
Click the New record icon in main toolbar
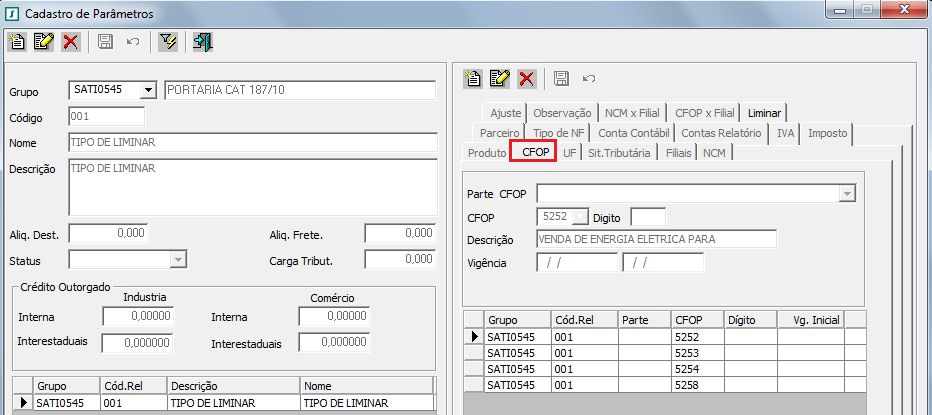[18, 42]
